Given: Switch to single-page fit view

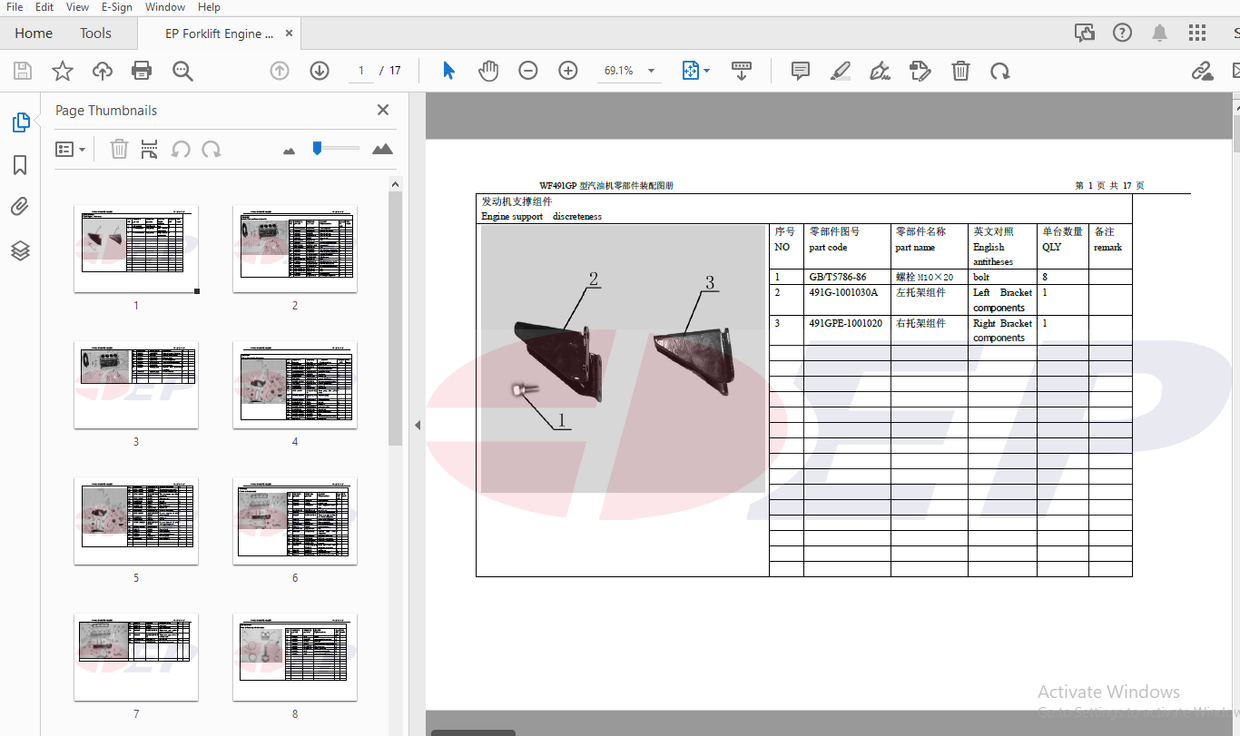Looking at the screenshot, I should [x=689, y=70].
